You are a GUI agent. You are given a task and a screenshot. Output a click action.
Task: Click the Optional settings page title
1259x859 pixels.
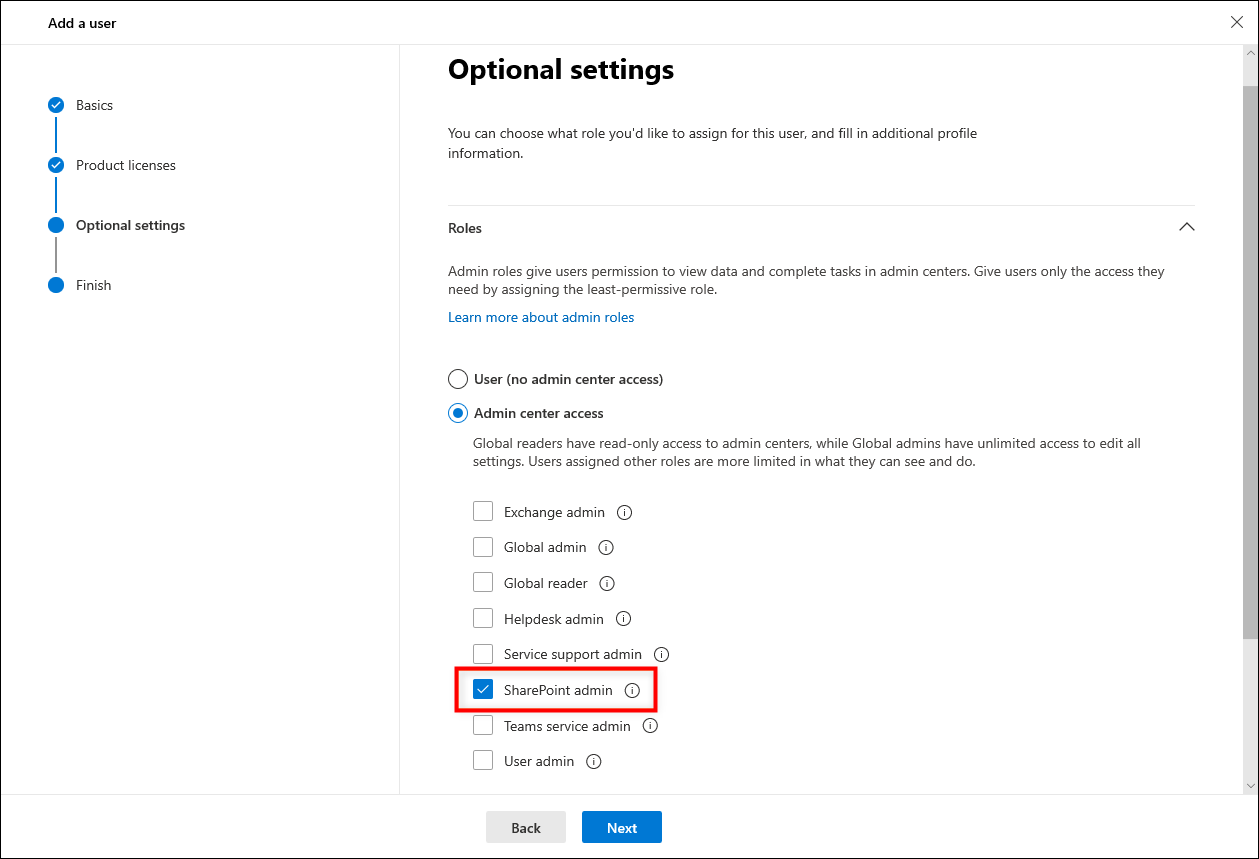coord(561,69)
